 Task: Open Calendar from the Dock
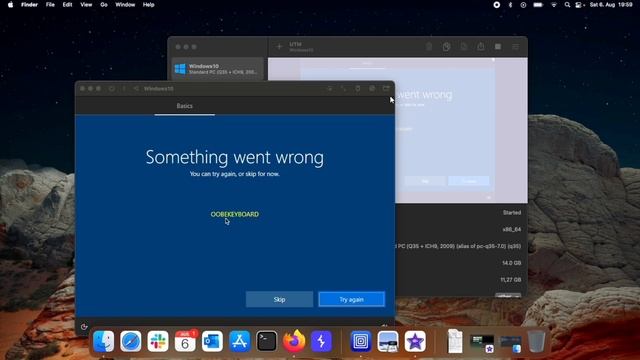pyautogui.click(x=185, y=341)
